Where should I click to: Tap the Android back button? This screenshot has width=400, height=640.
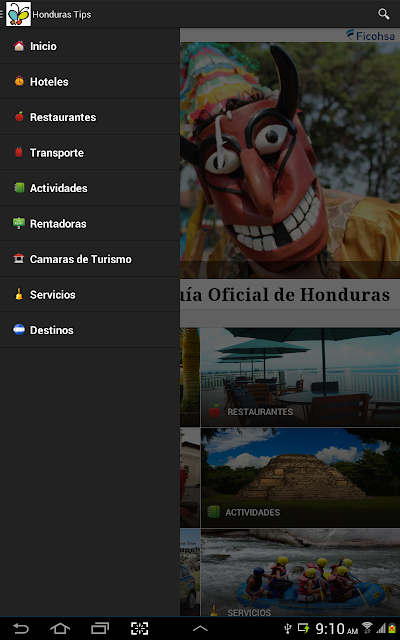click(20, 629)
